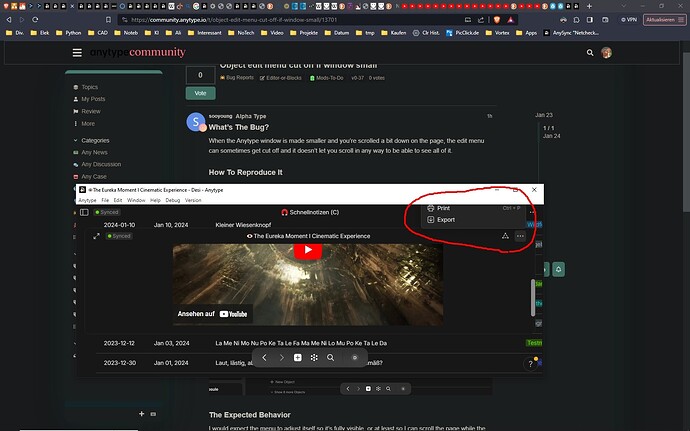Open the Interessant bookmarks folder
The width and height of the screenshot is (690, 431).
205,33
